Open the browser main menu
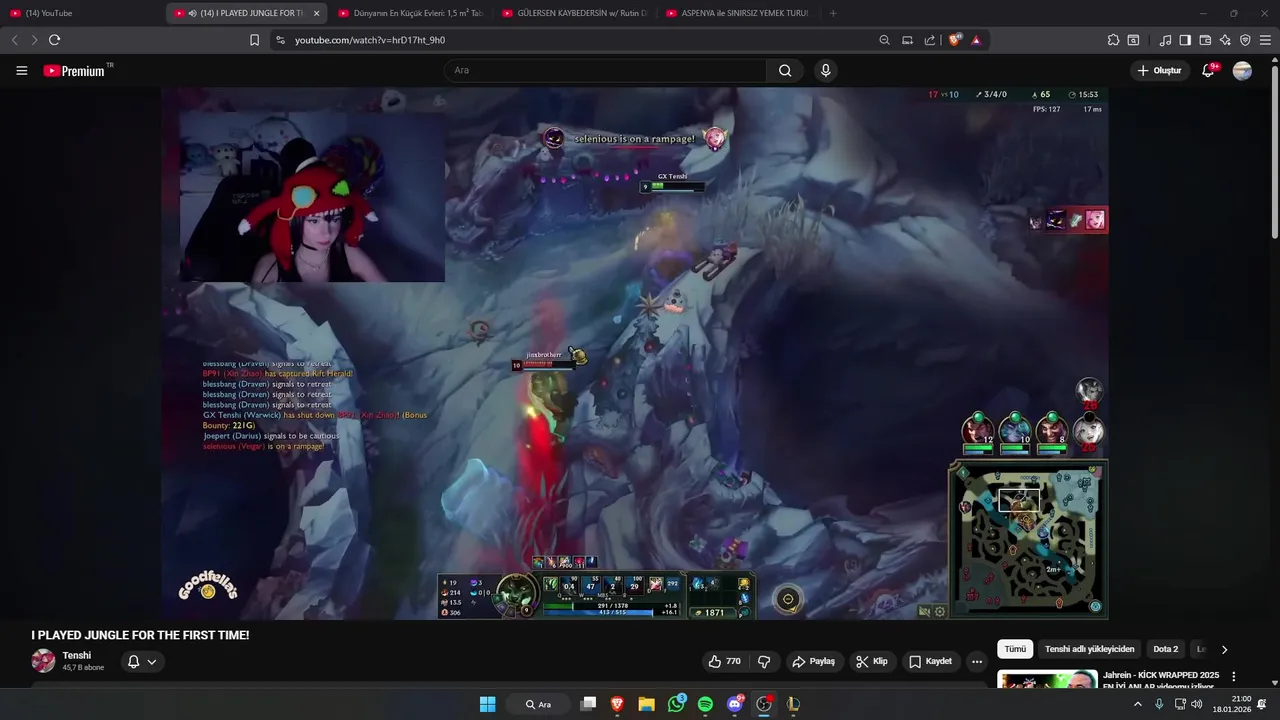Image resolution: width=1280 pixels, height=720 pixels. pyautogui.click(x=1265, y=40)
